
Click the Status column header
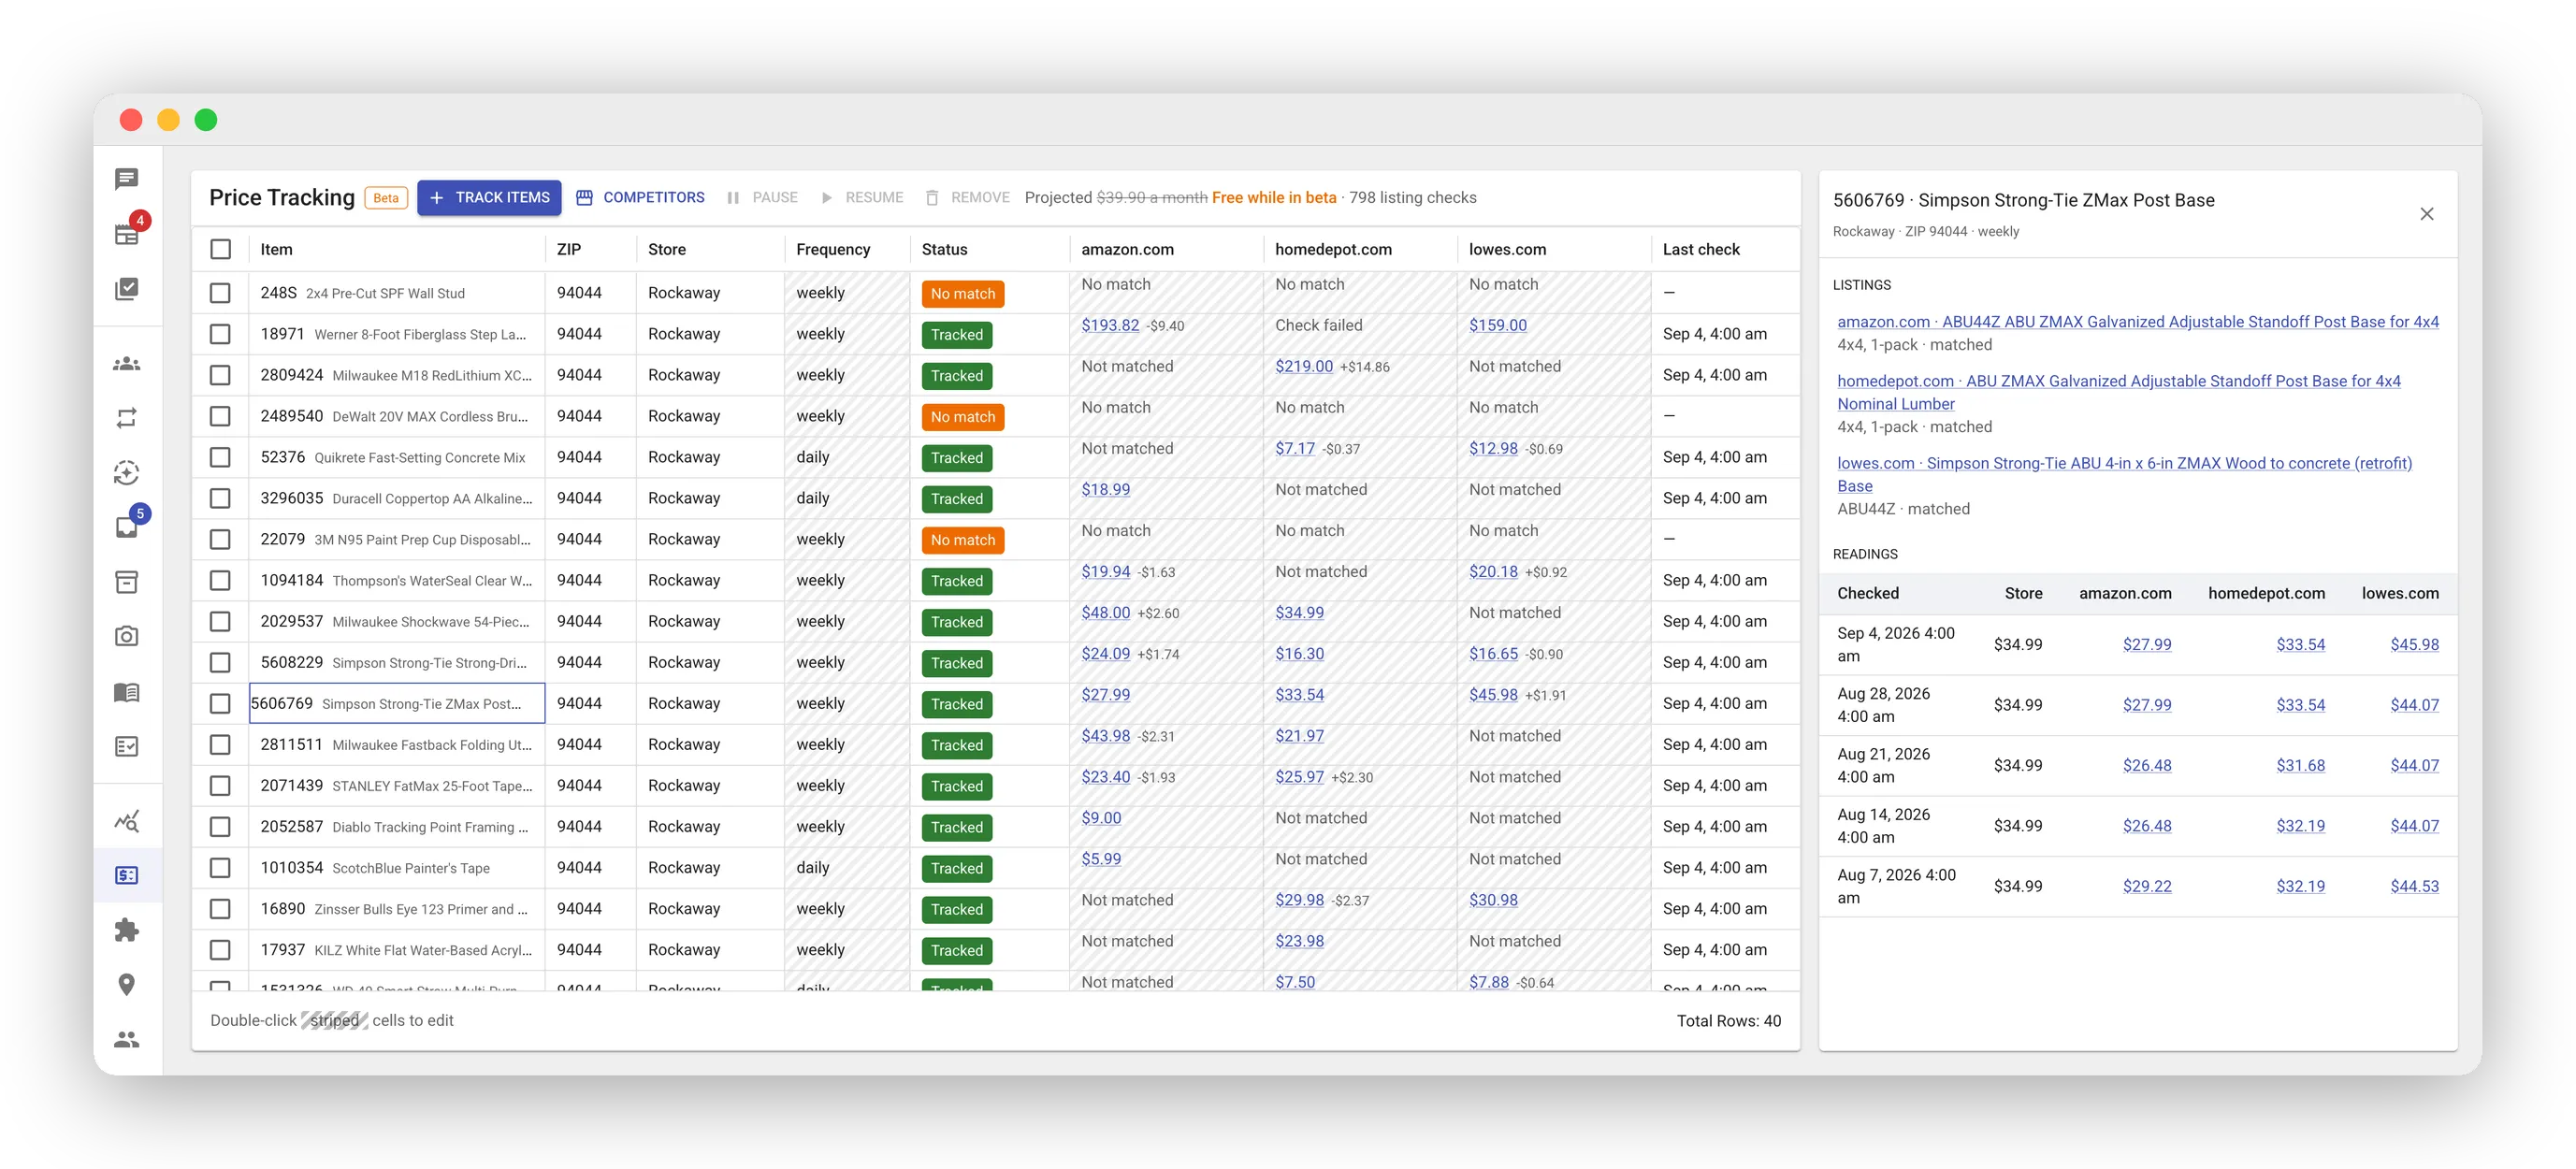[x=989, y=249]
